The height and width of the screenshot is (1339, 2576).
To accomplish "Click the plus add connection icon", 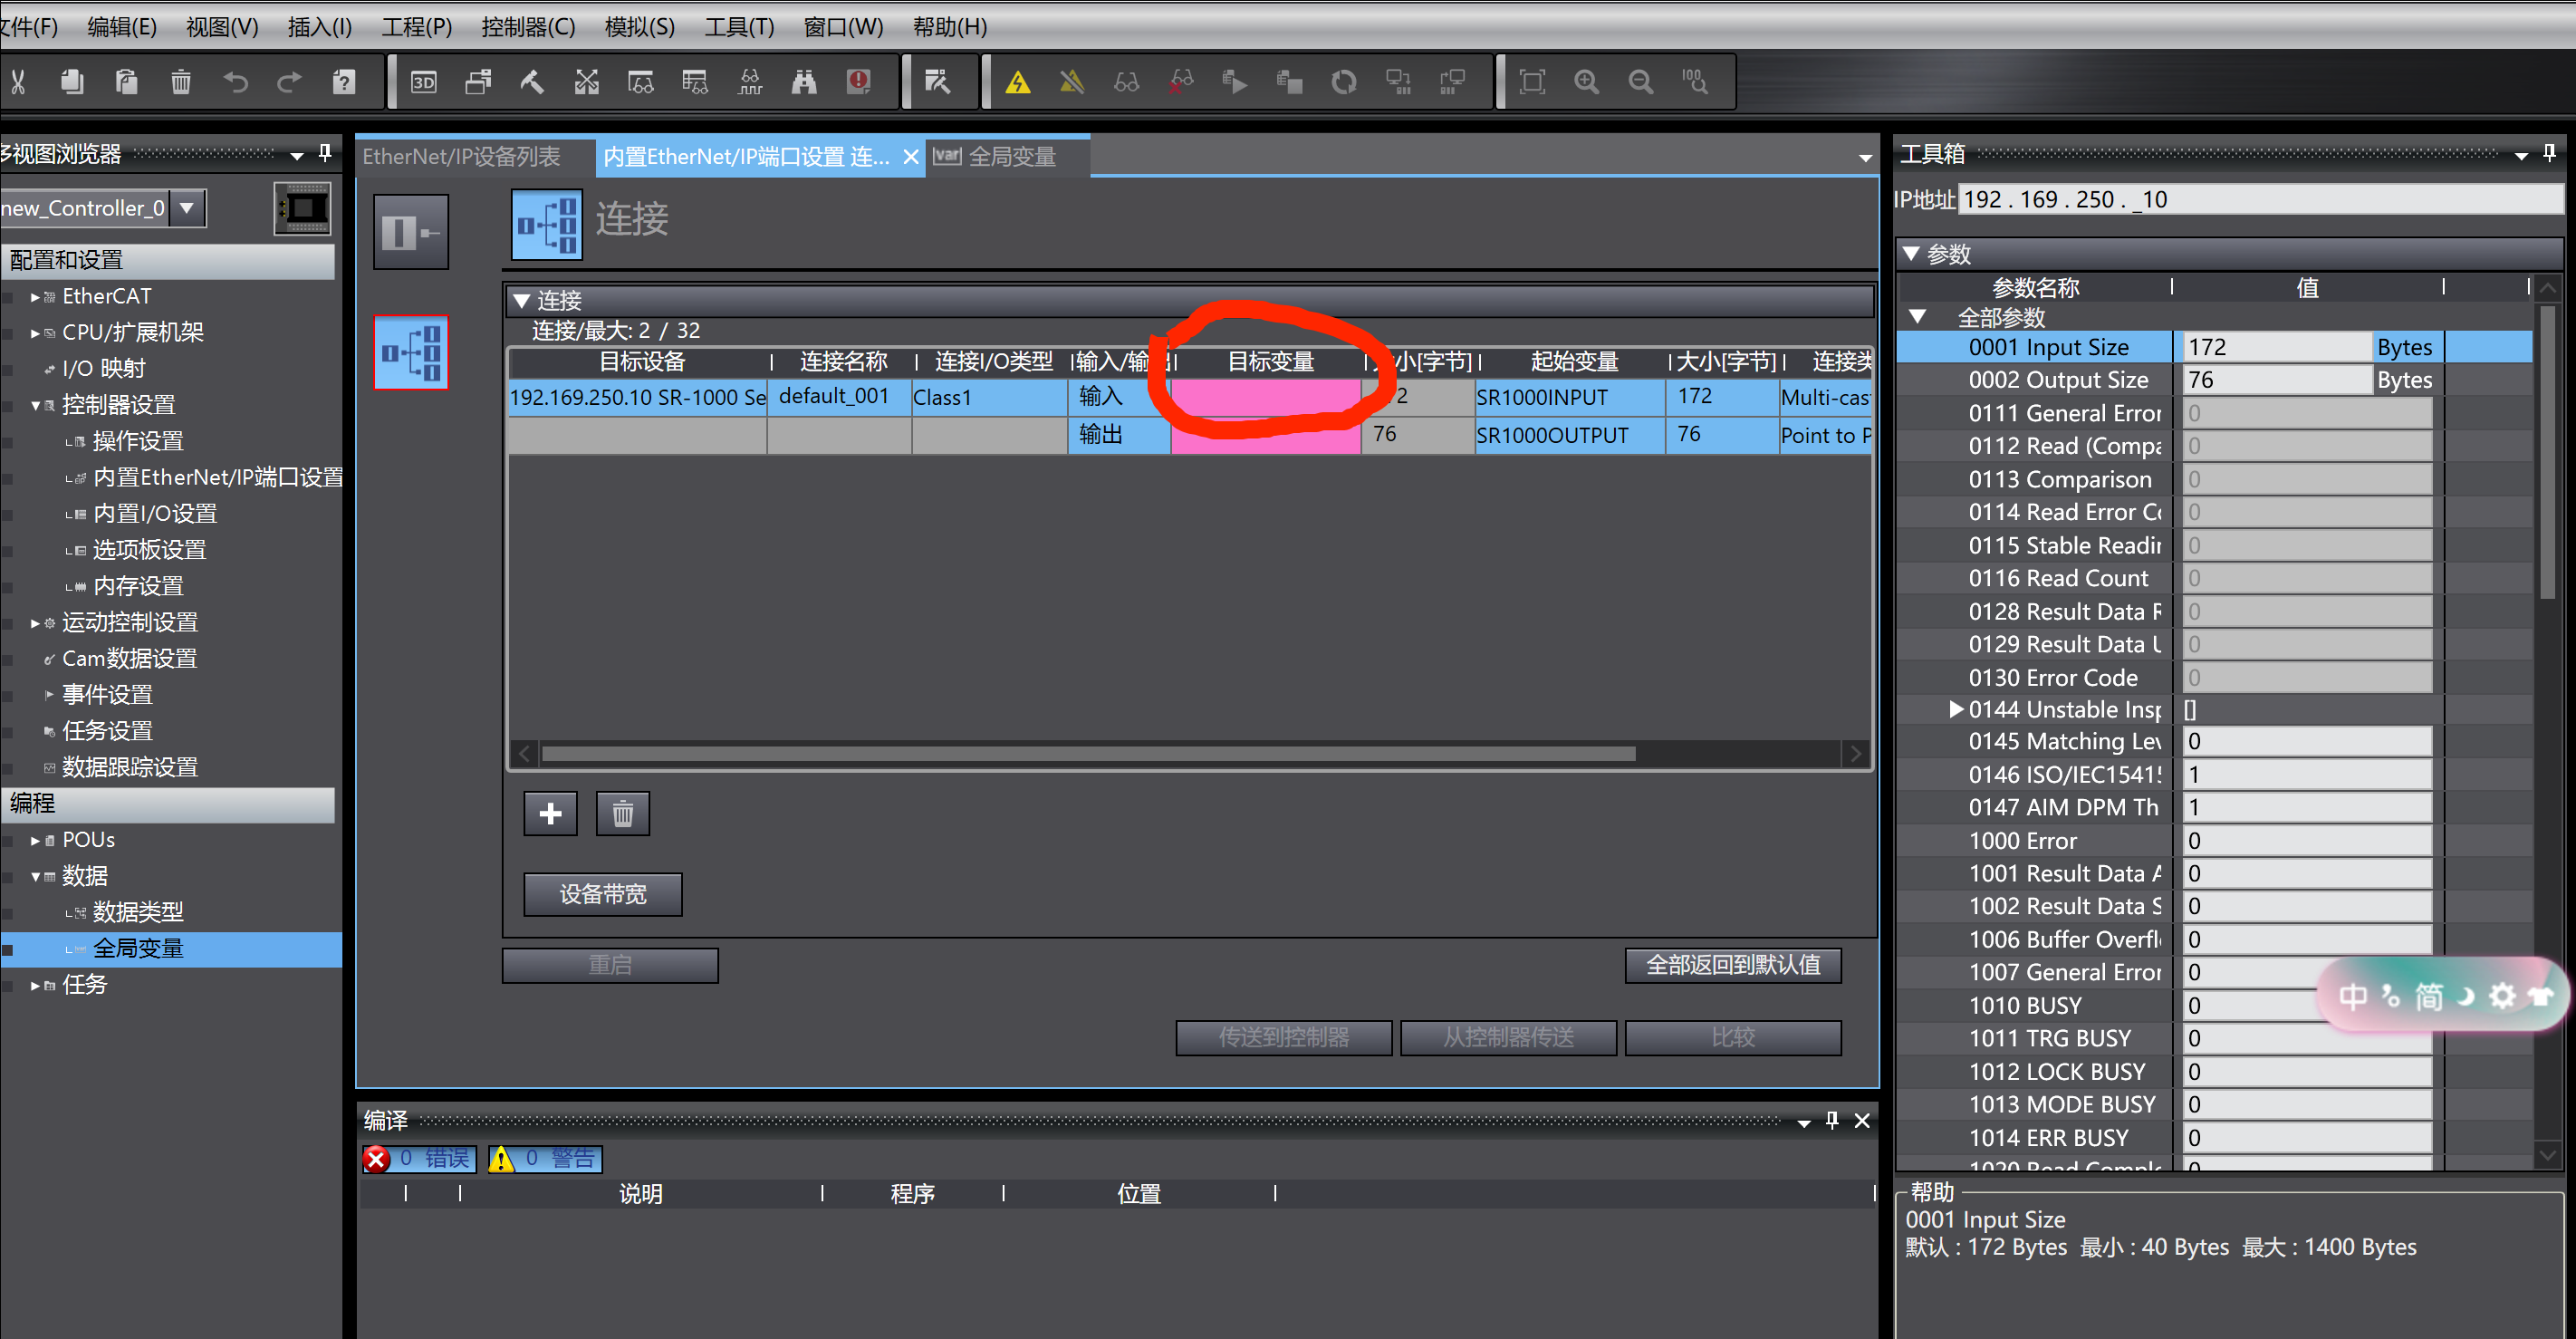I will click(550, 814).
